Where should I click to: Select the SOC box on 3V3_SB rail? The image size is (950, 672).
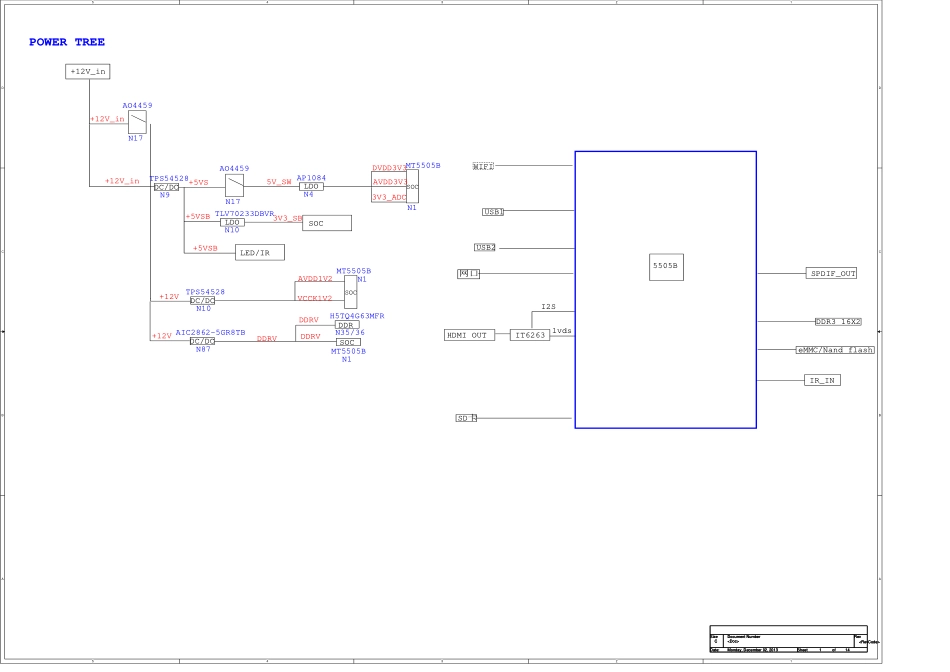pos(327,223)
